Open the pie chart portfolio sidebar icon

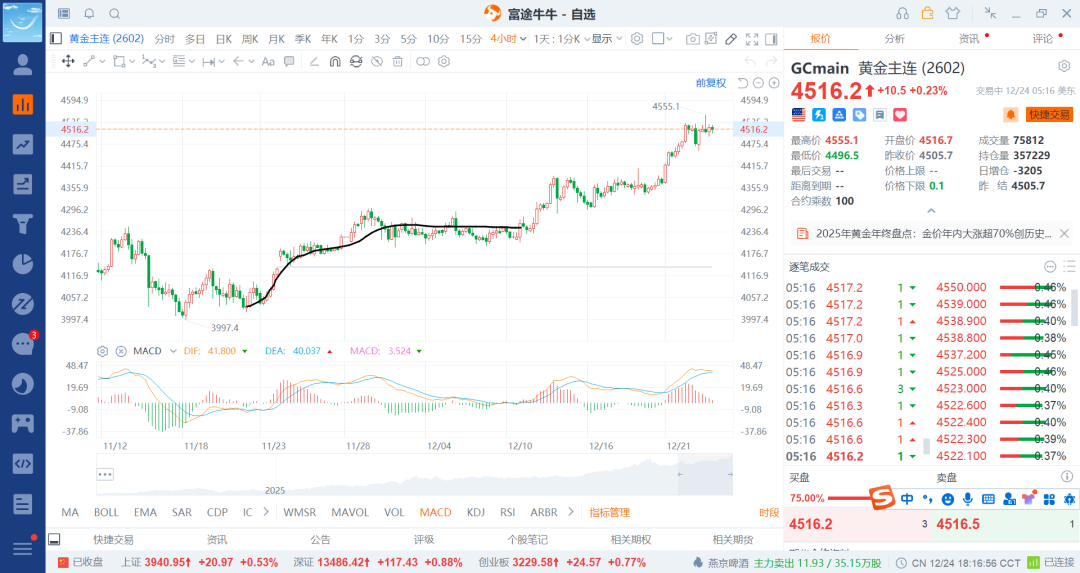(x=23, y=264)
